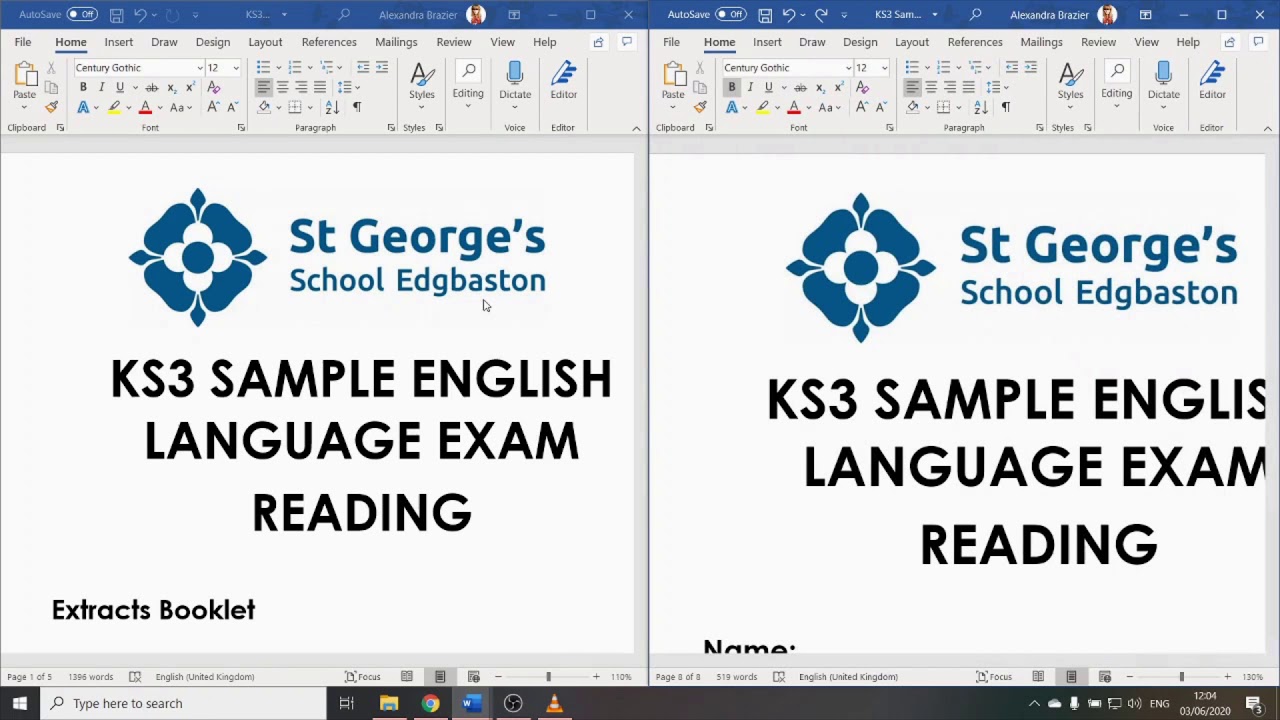Image resolution: width=1280 pixels, height=720 pixels.
Task: Click Focus mode in left window status bar
Action: tap(362, 677)
